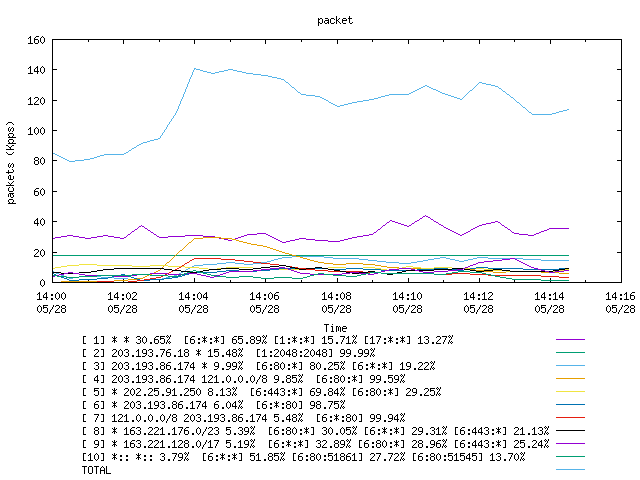Click [6:443:*] 69.84% in legend entry 5
The width and height of the screenshot is (640, 480).
pyautogui.click(x=298, y=392)
